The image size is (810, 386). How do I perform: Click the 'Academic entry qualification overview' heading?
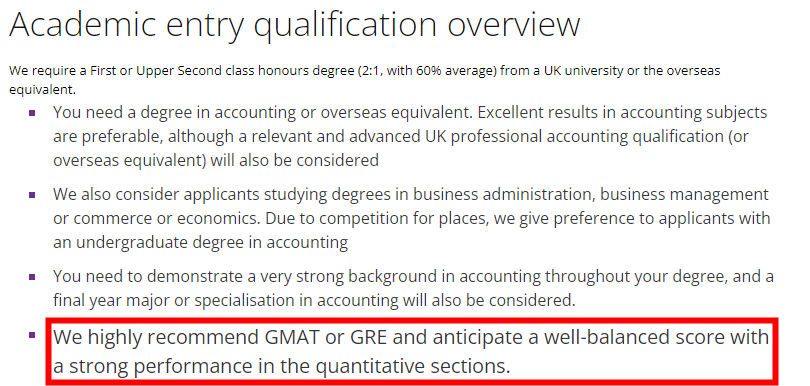click(x=294, y=25)
